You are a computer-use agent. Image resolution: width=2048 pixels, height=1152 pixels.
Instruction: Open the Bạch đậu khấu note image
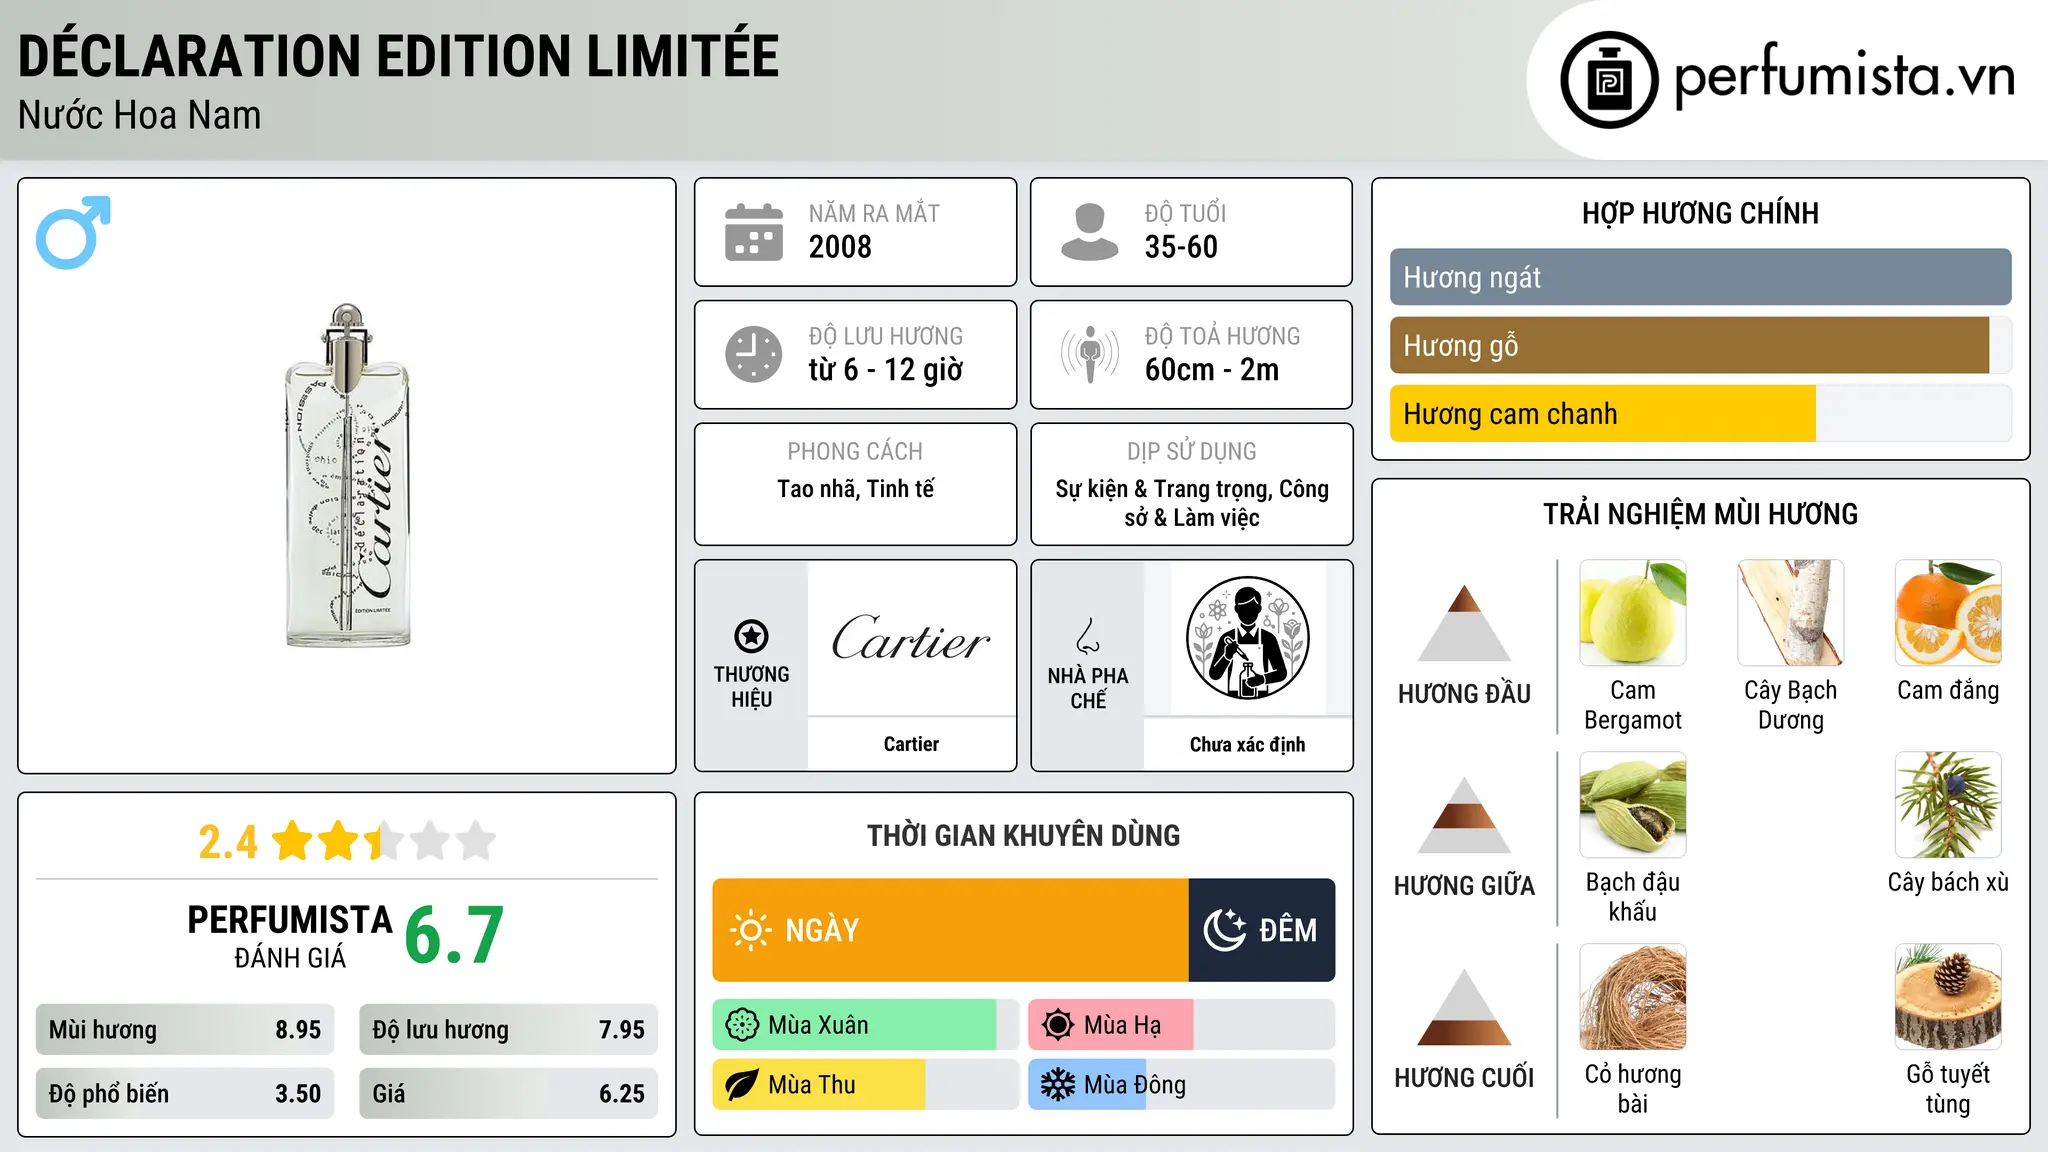pyautogui.click(x=1633, y=805)
